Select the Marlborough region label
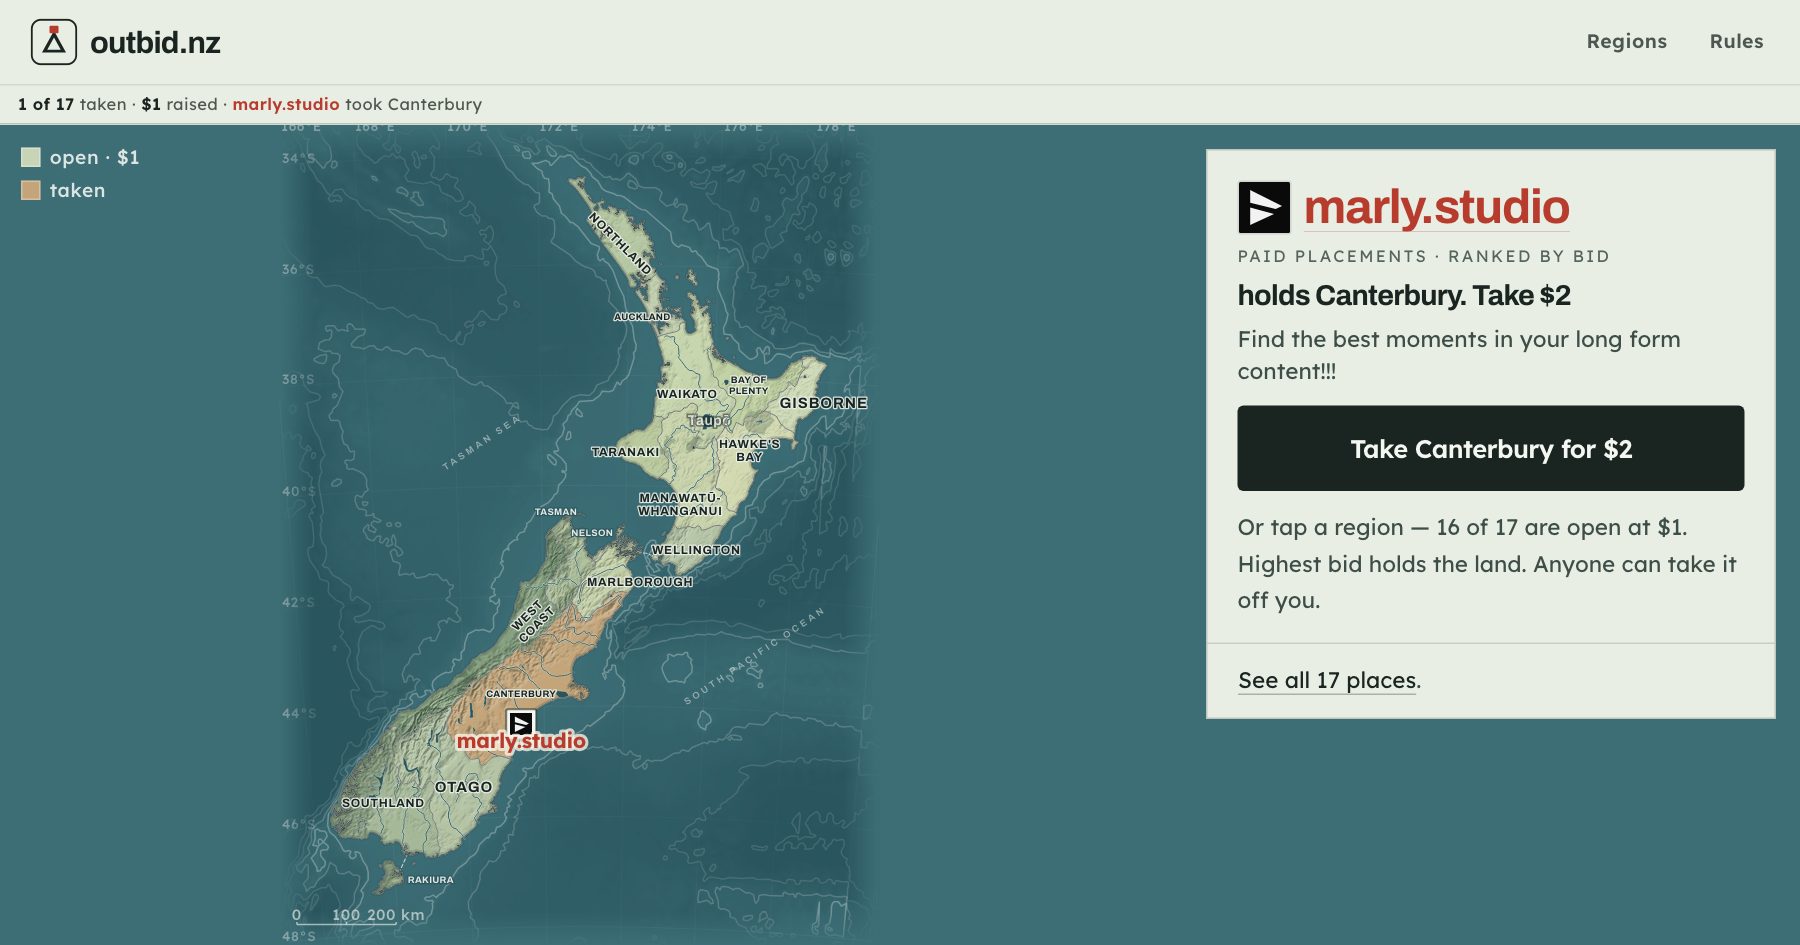Viewport: 1800px width, 945px height. click(x=640, y=582)
